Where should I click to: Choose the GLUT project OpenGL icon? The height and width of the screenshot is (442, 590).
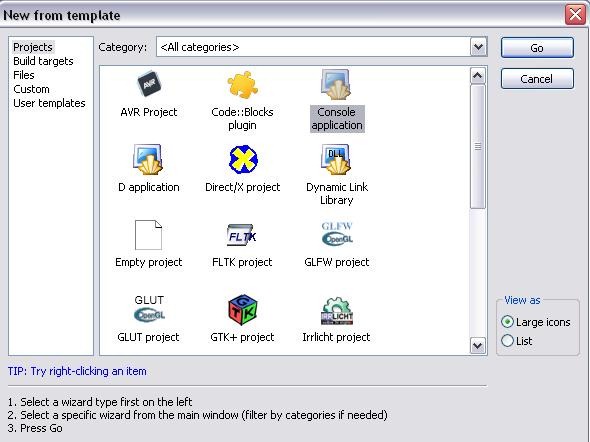coord(149,309)
